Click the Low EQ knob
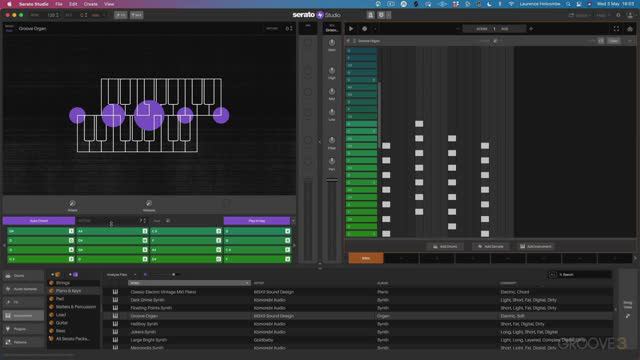The height and width of the screenshot is (360, 640). 332,112
